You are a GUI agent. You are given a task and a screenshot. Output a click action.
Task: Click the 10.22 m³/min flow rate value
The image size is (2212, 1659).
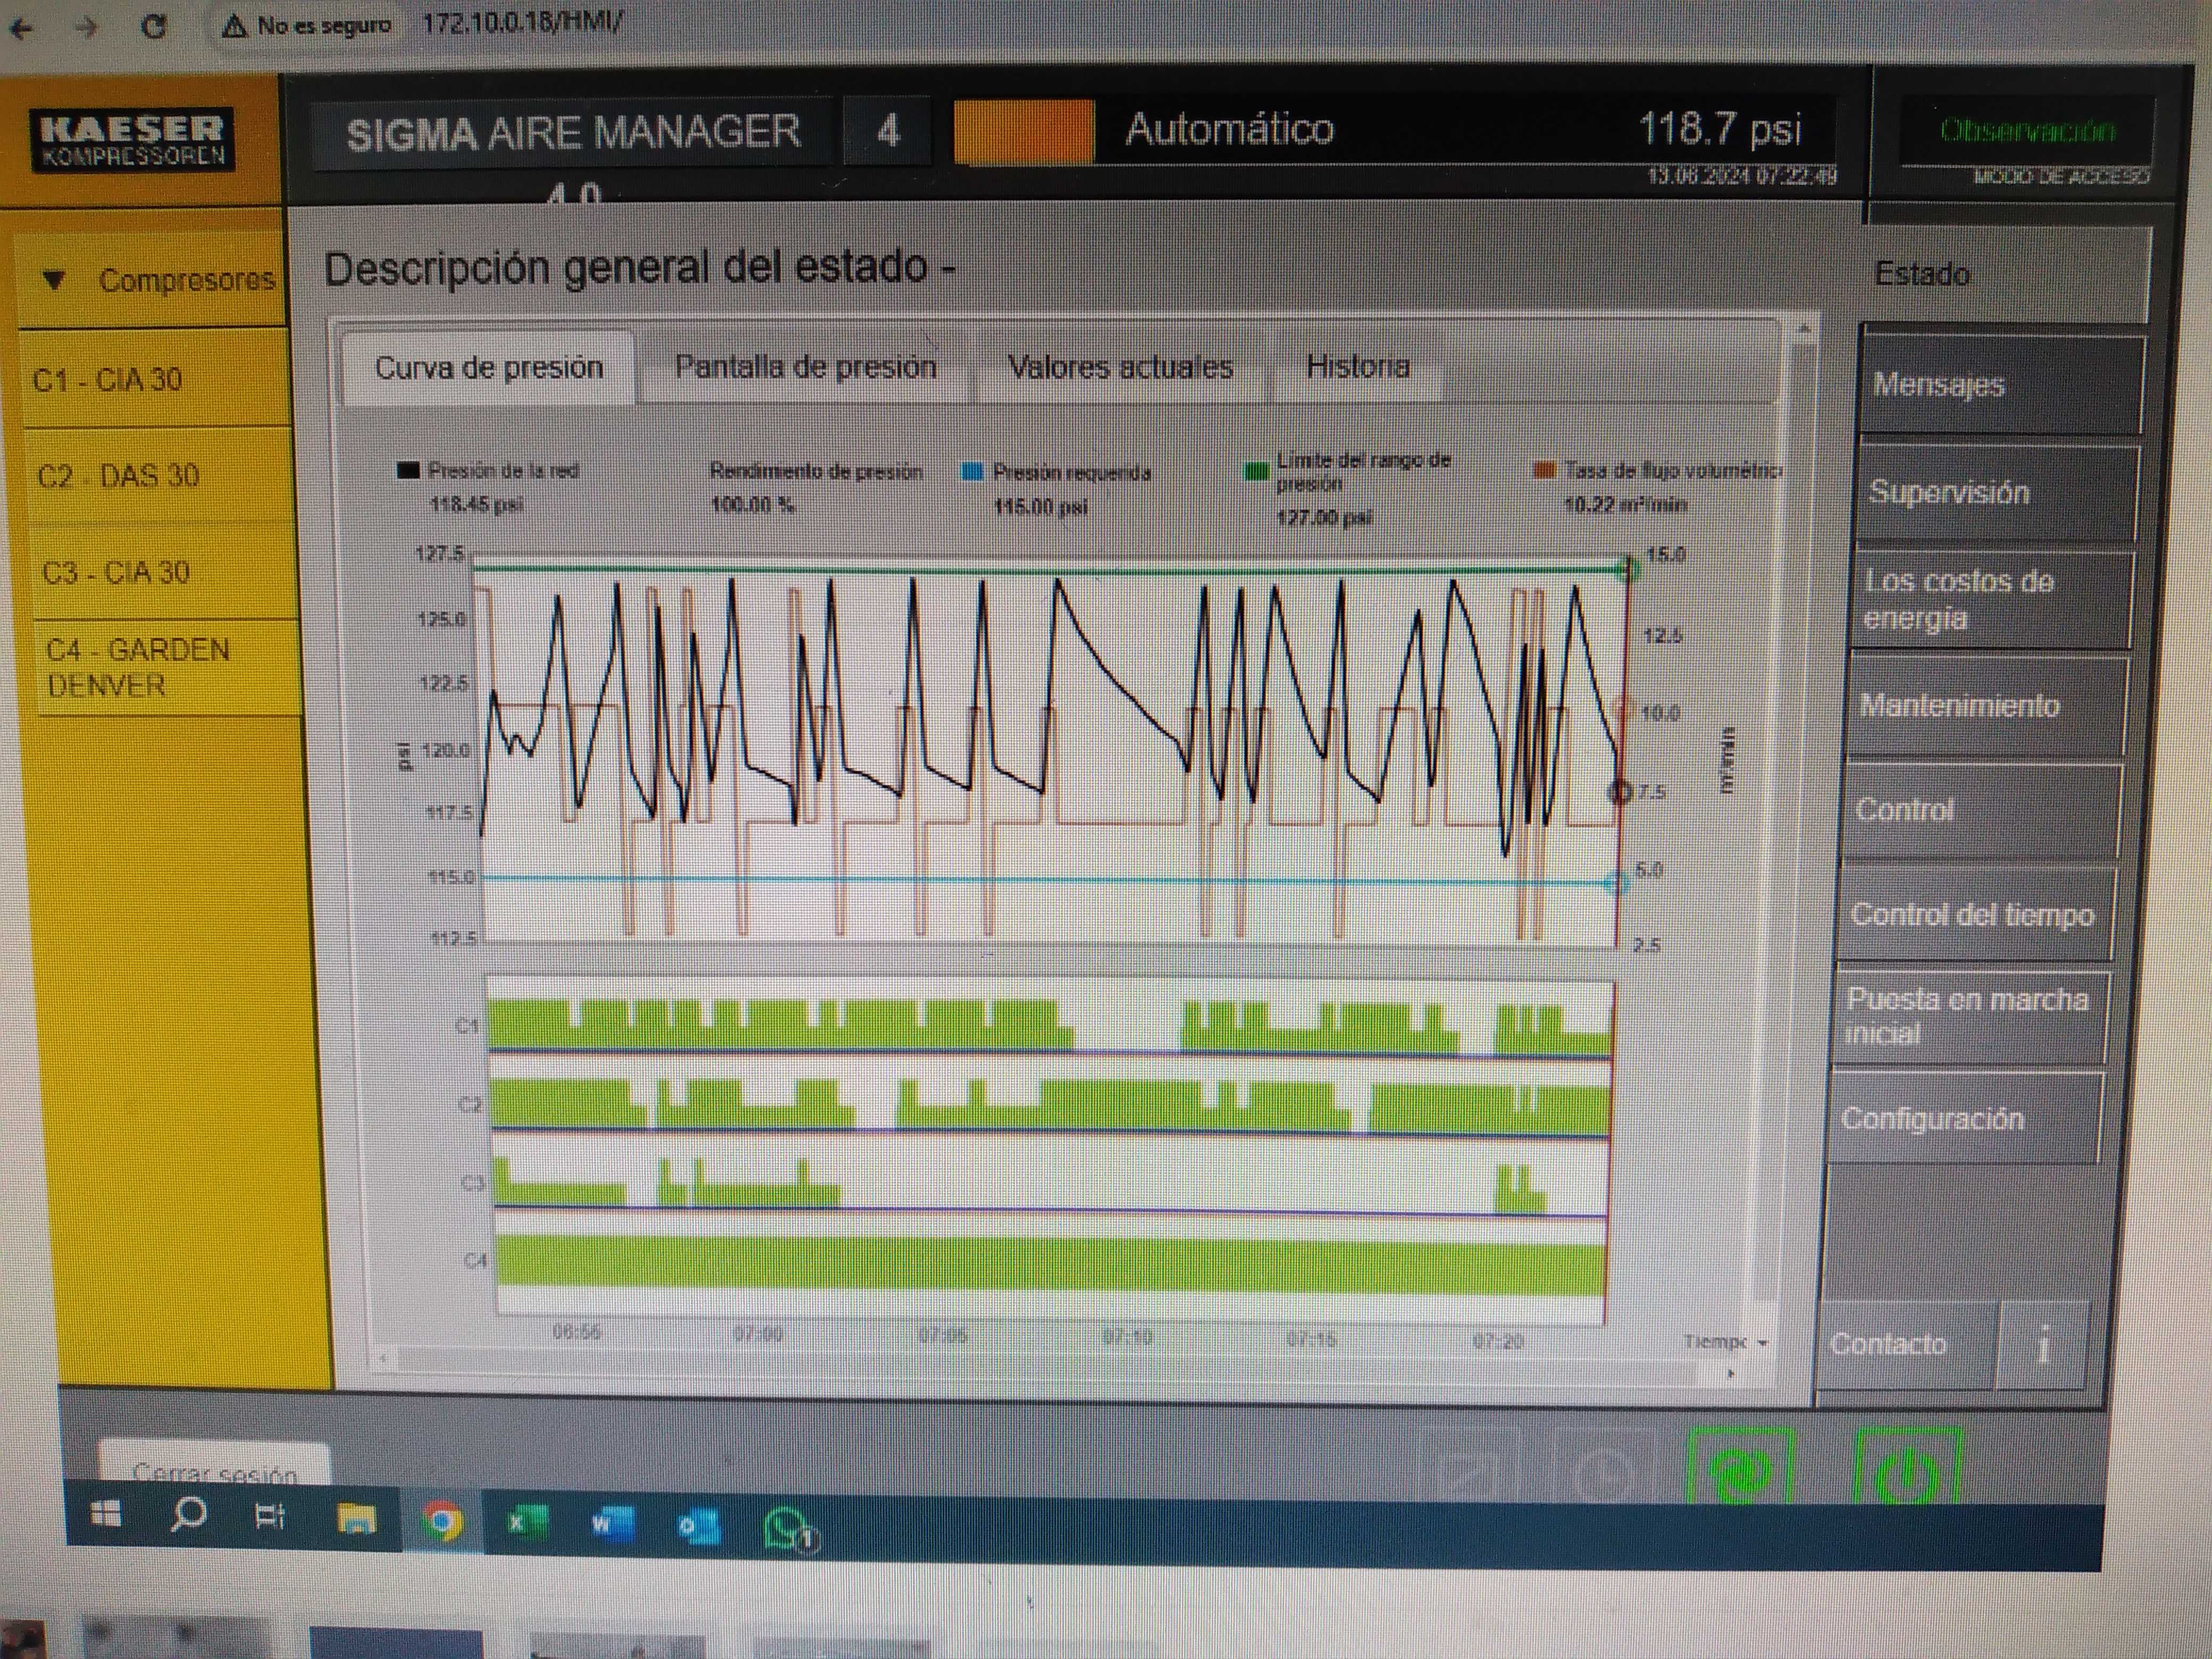[x=1625, y=504]
